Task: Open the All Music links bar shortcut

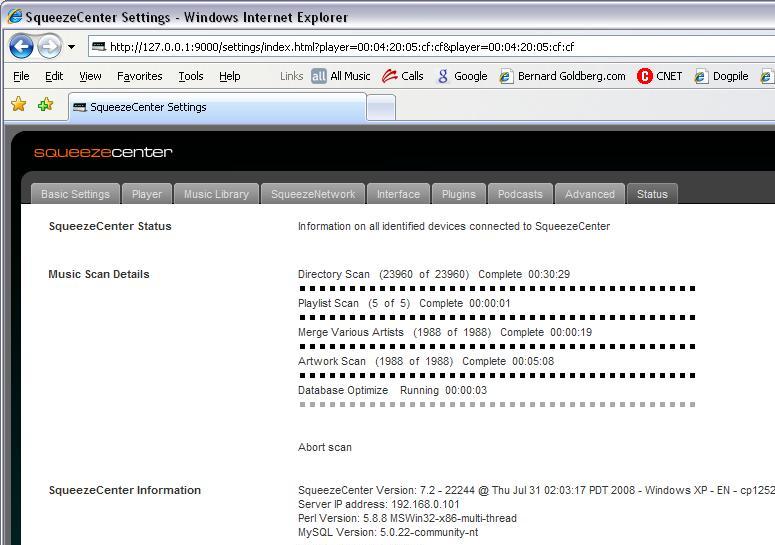Action: pyautogui.click(x=341, y=76)
